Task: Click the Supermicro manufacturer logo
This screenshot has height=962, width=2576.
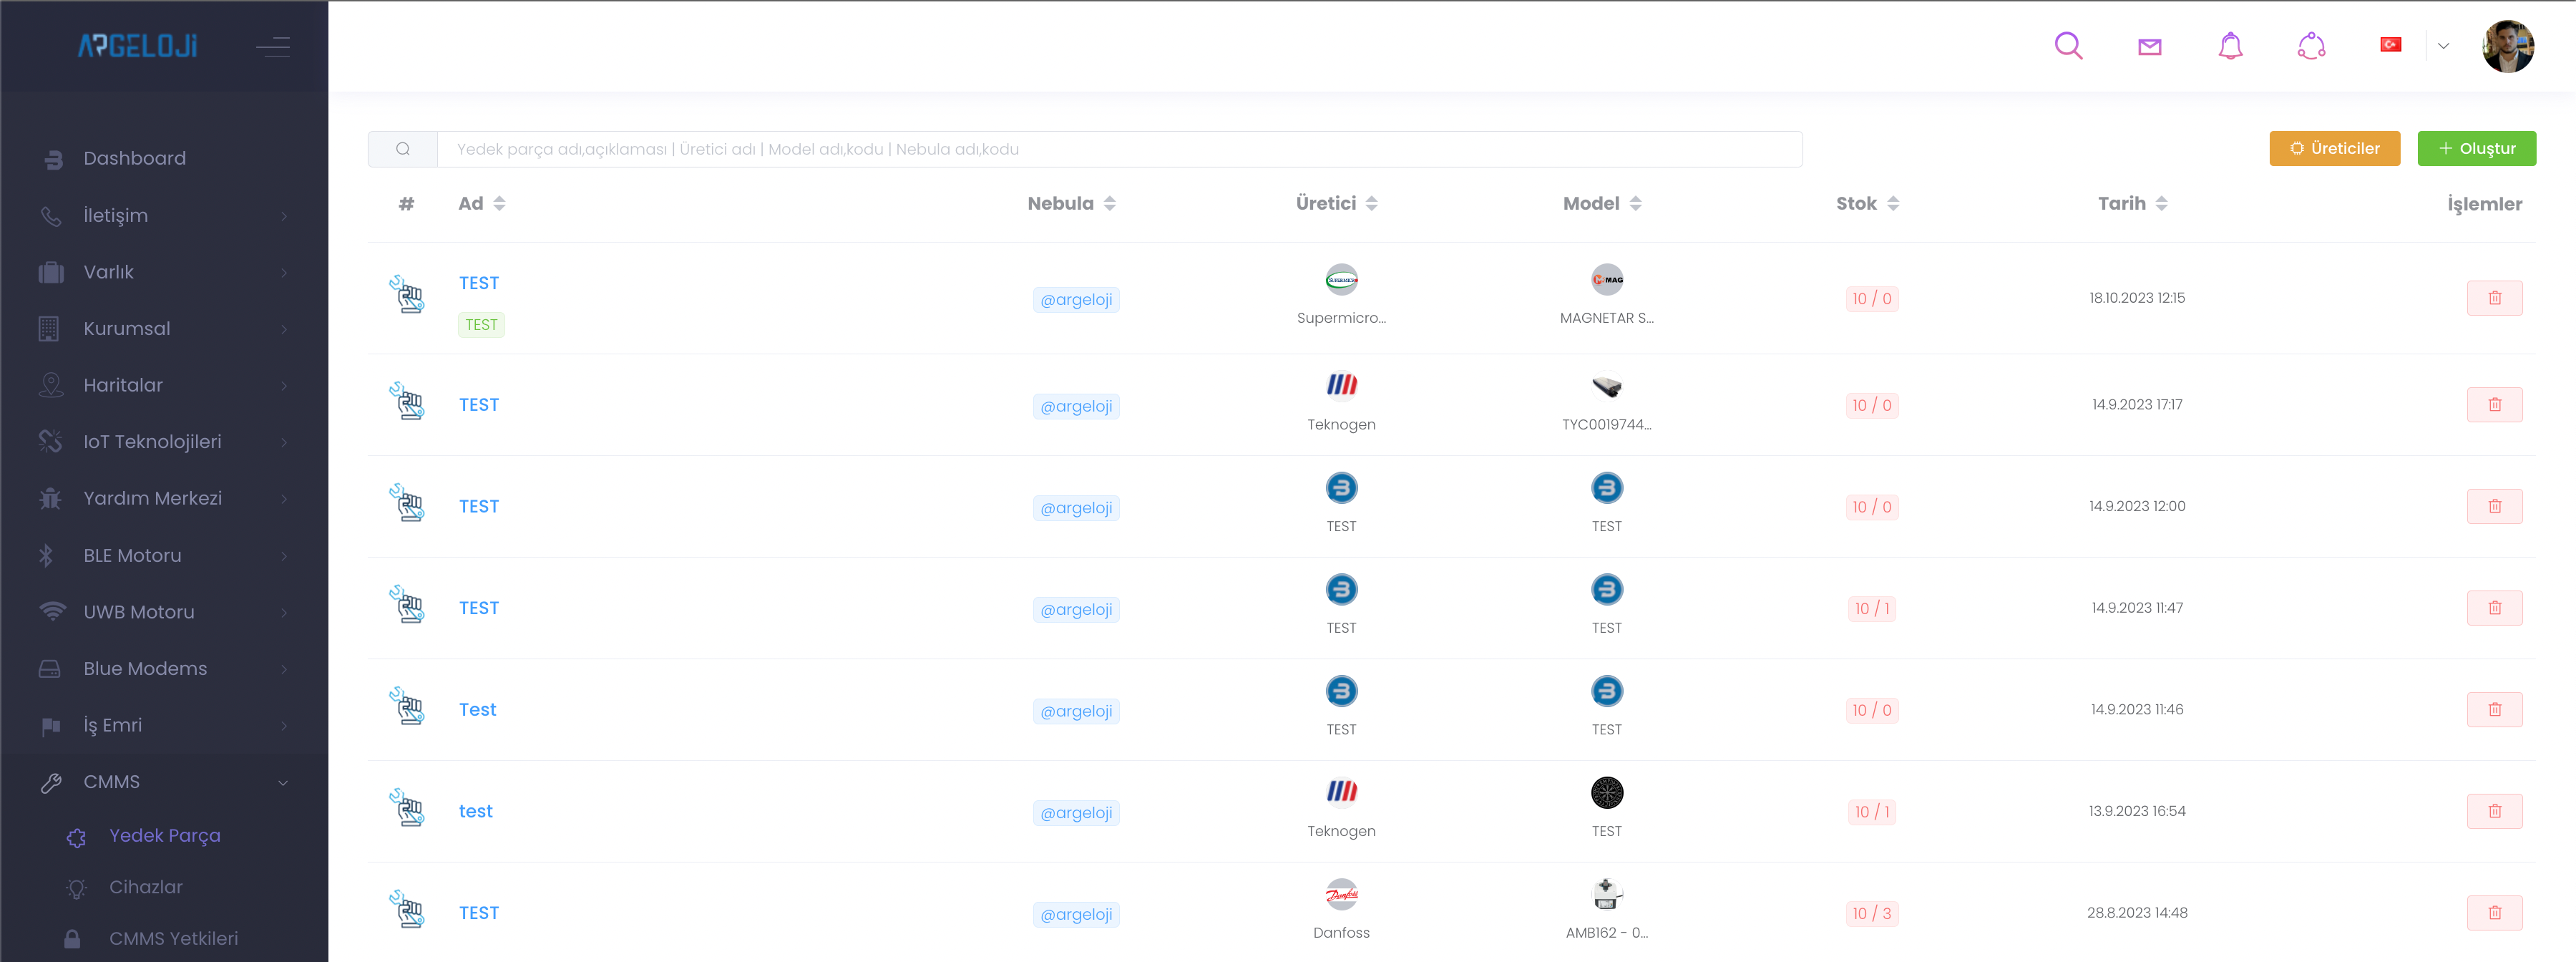Action: tap(1341, 280)
